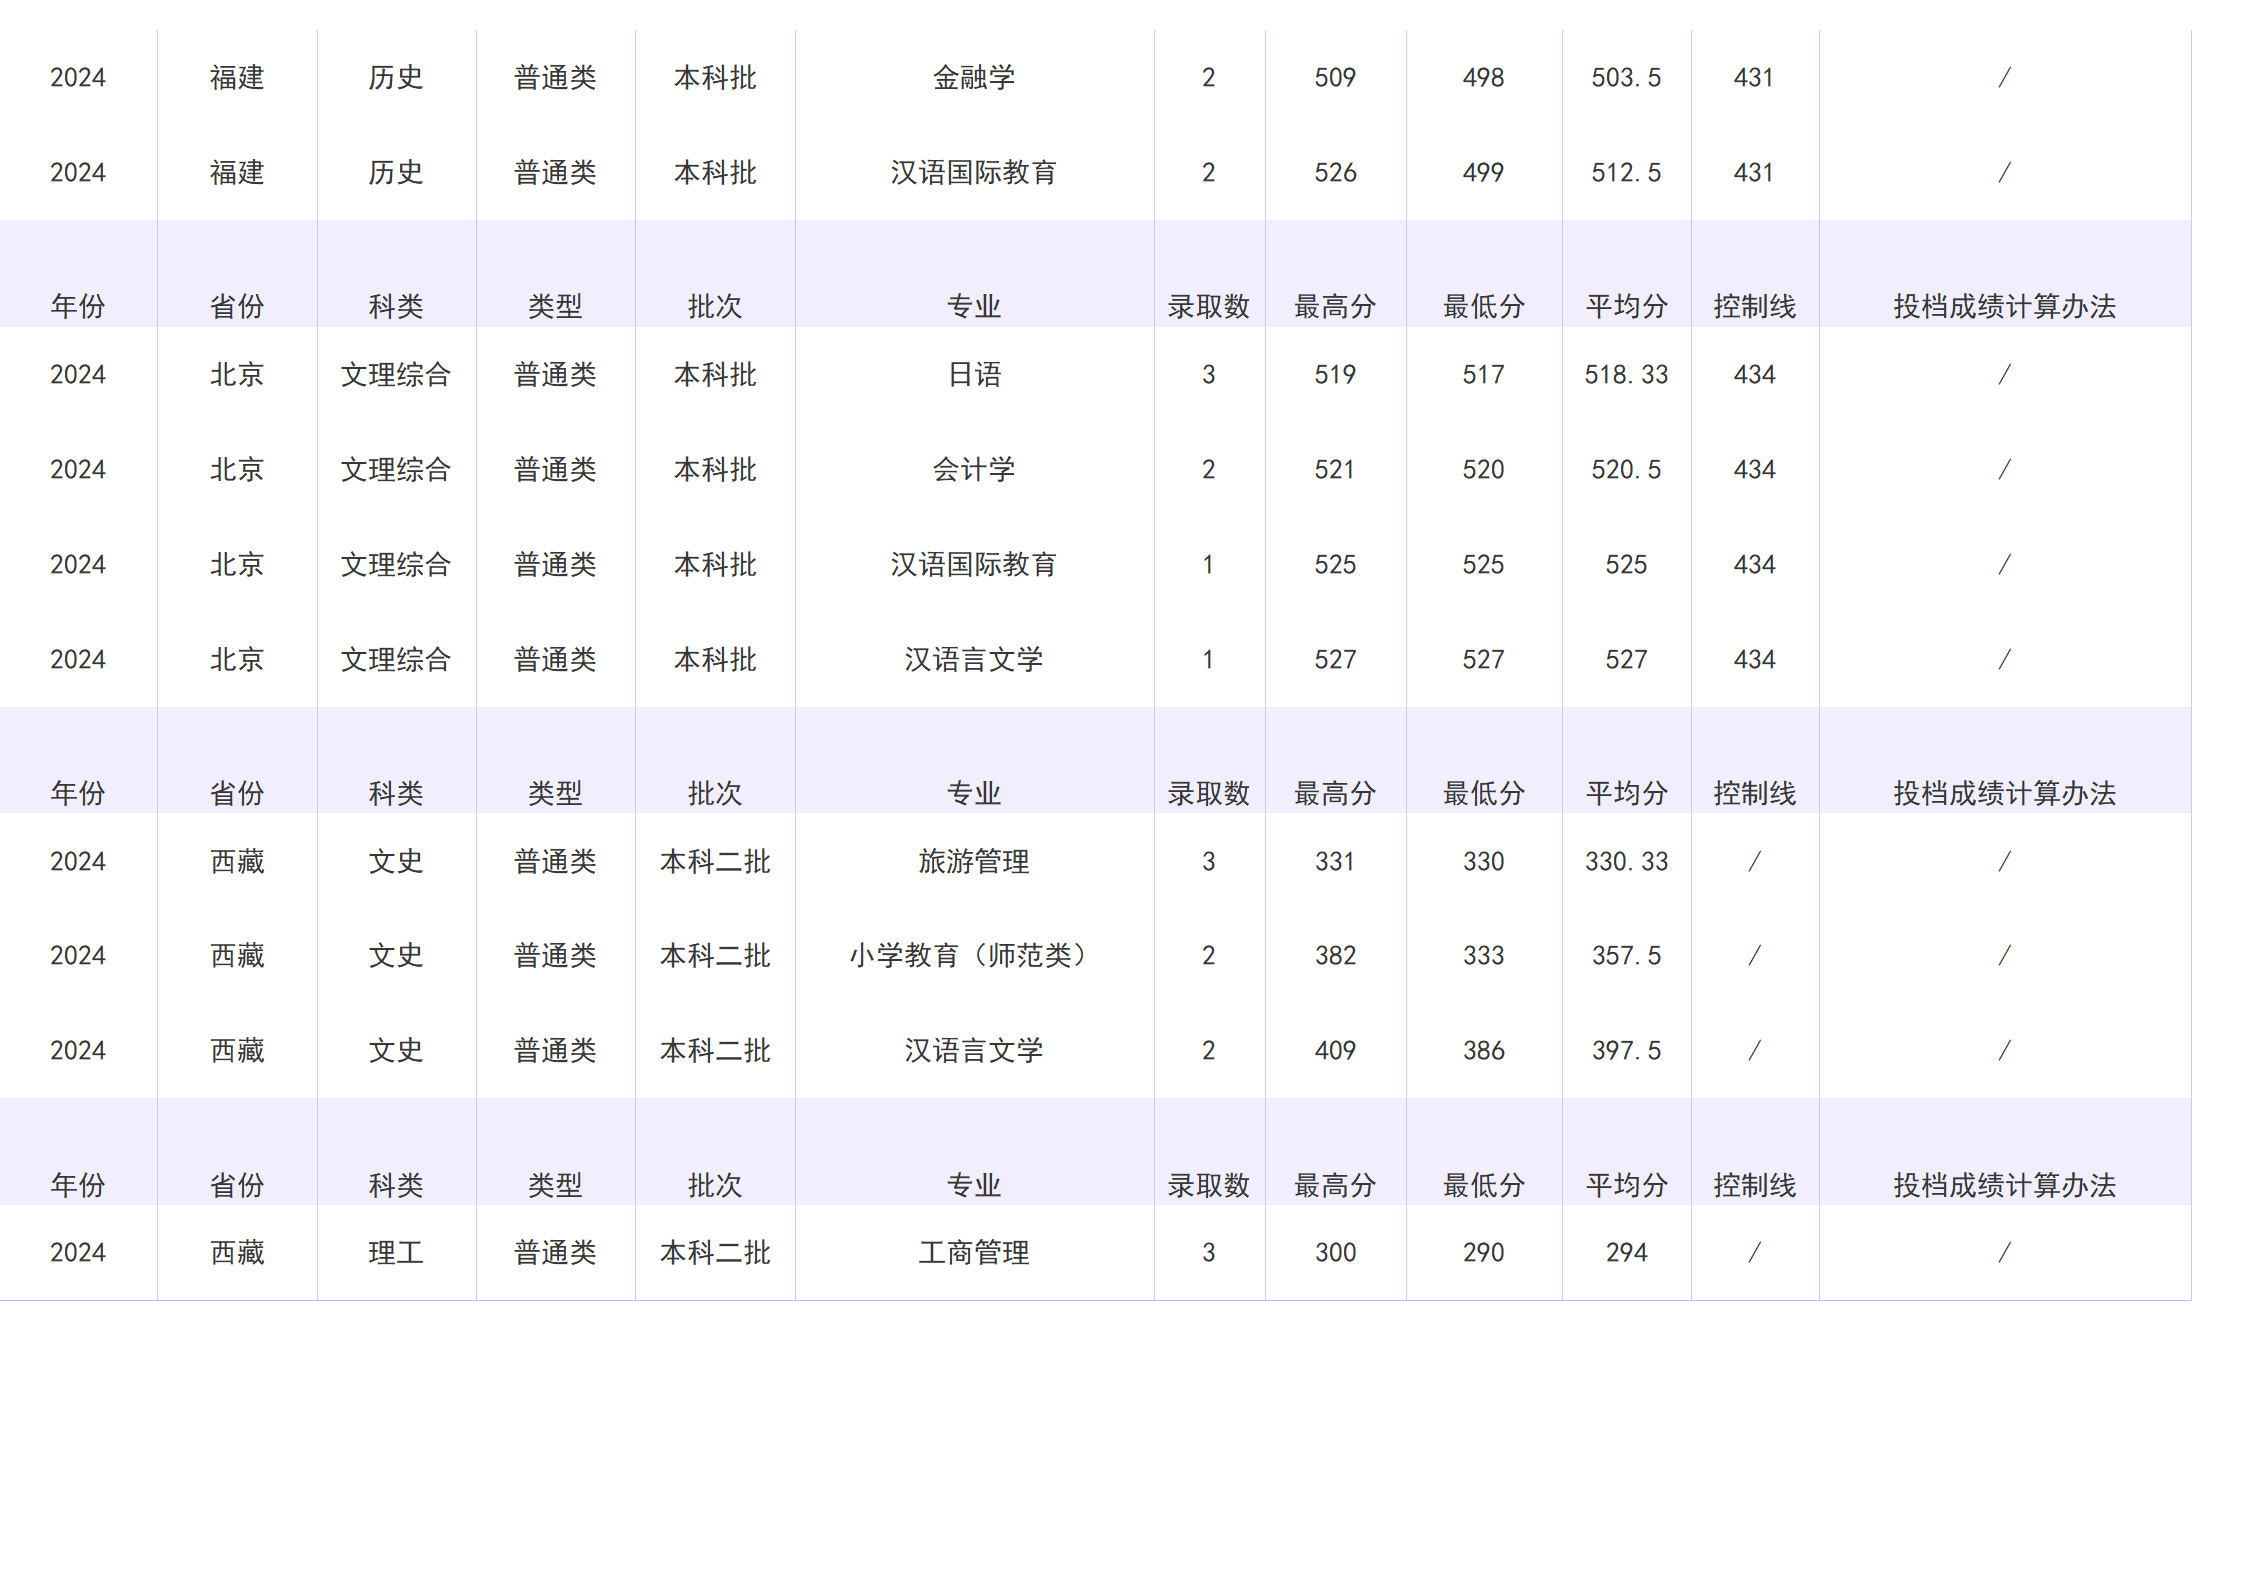Select the 工商管理 major in 西藏 row
The width and height of the screenshot is (2245, 1587).
click(975, 1252)
